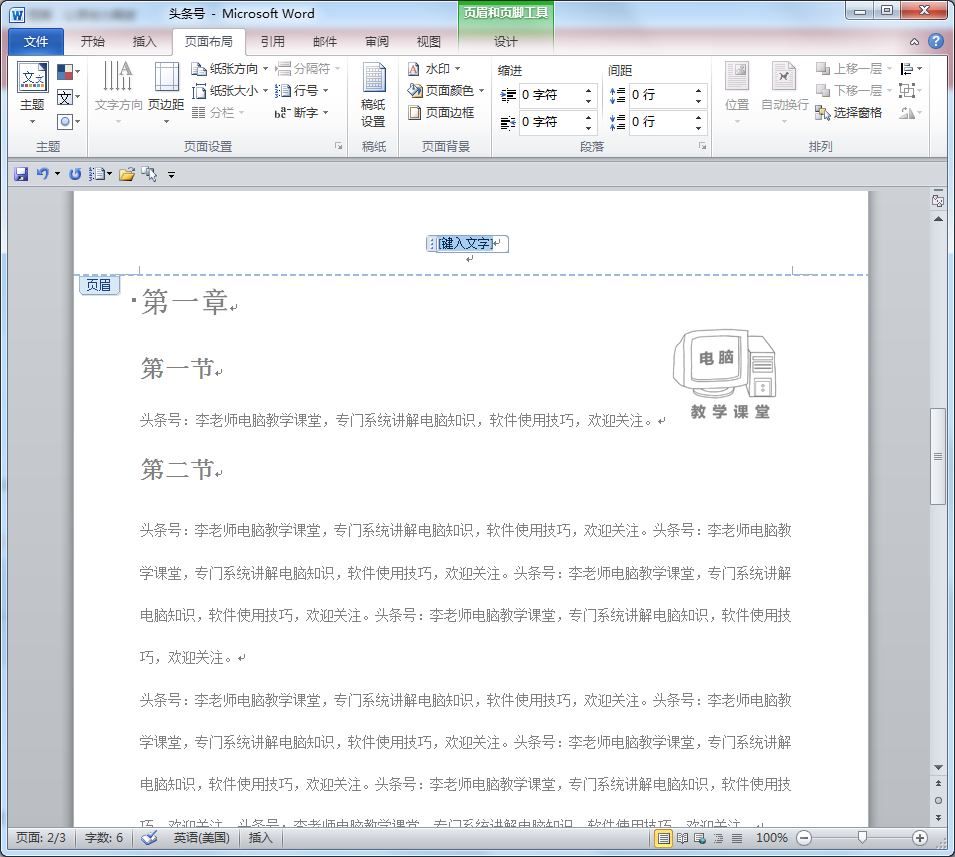Open theme fonts dropdown
This screenshot has height=857, width=955.
tap(68, 97)
